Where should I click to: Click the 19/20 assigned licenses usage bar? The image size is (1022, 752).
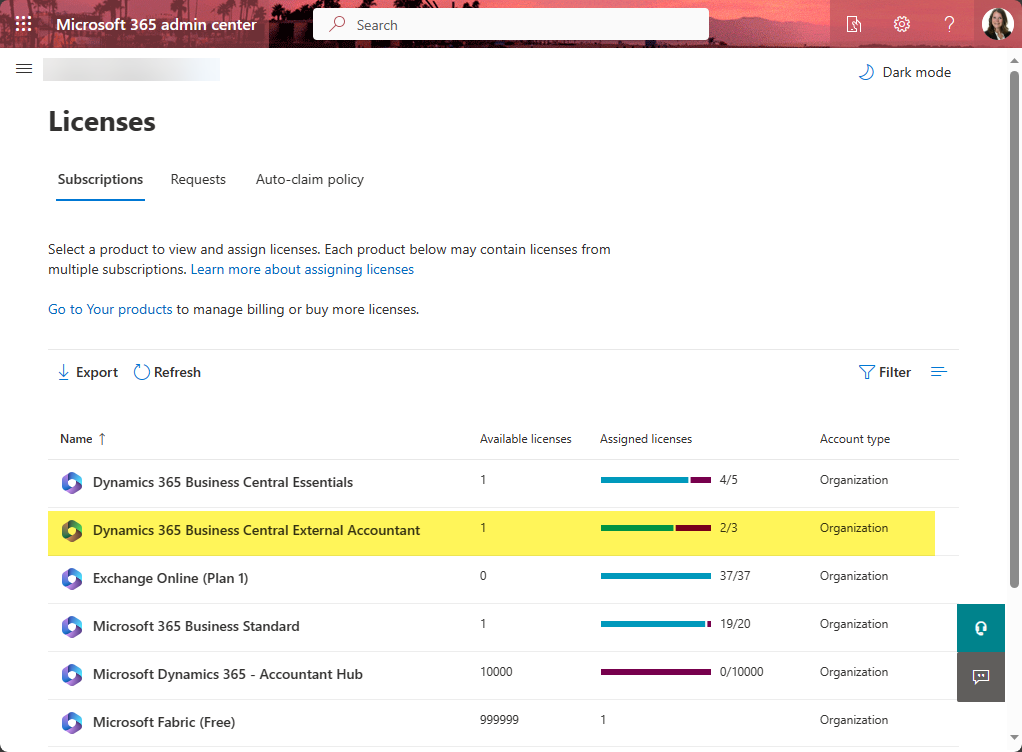656,624
